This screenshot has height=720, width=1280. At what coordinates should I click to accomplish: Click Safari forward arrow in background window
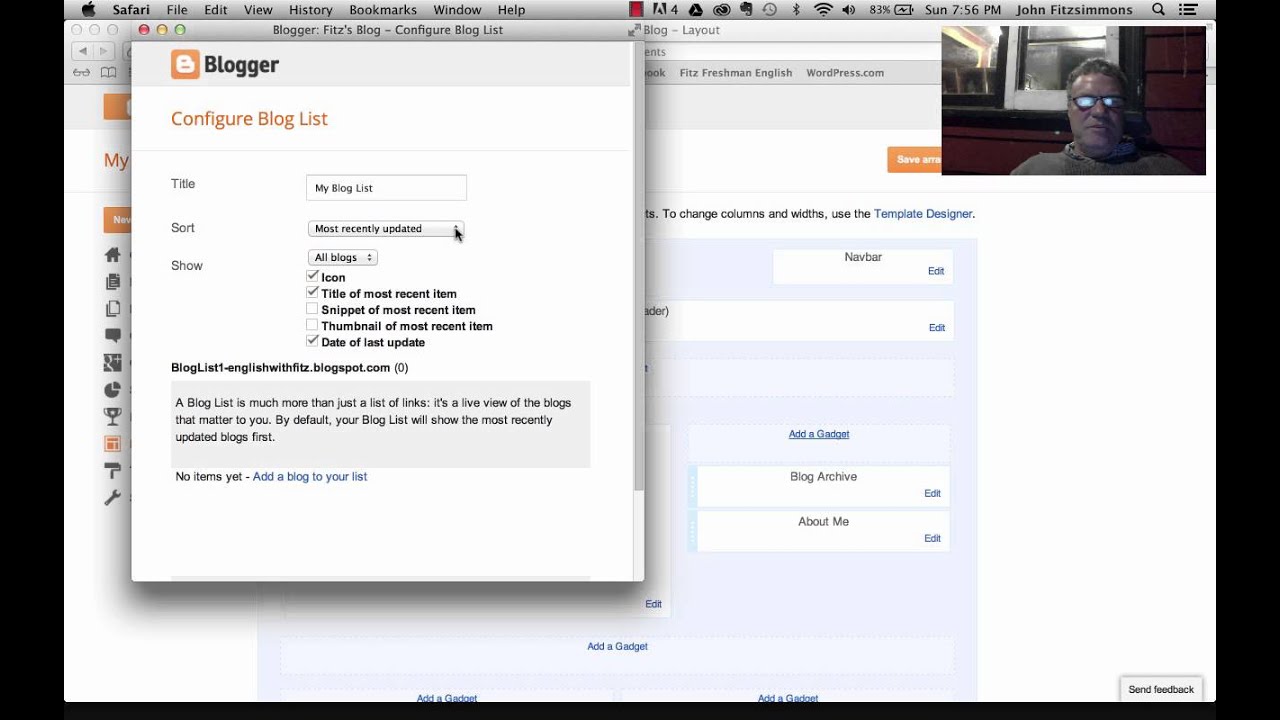coord(106,51)
